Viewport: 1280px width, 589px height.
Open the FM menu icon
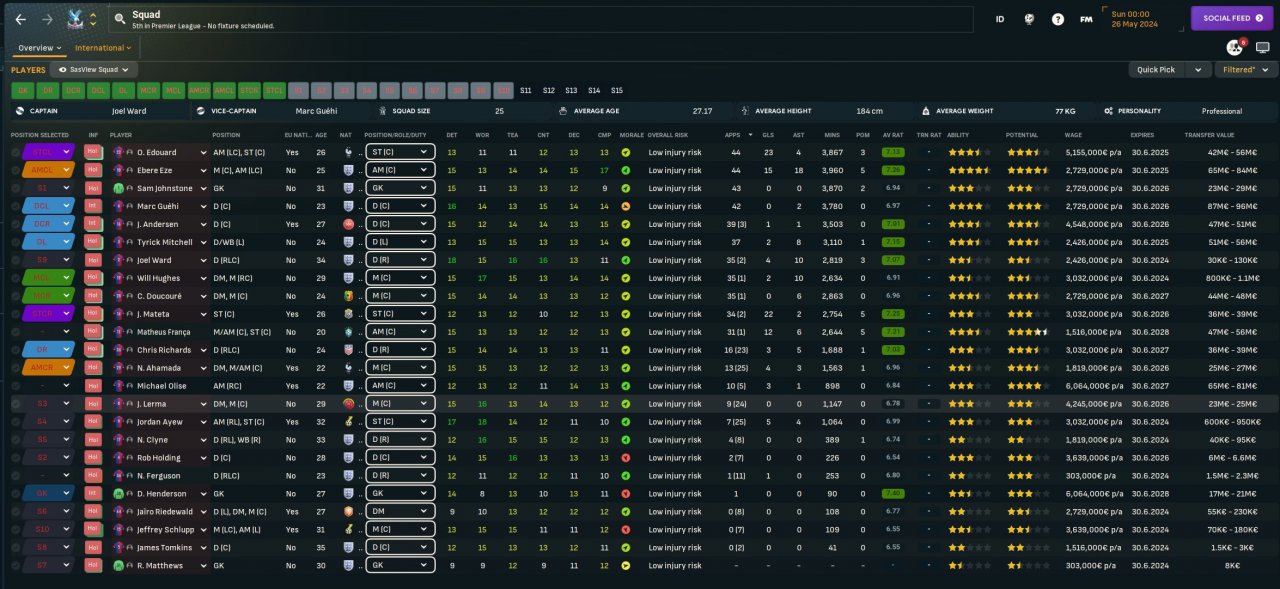point(1086,19)
